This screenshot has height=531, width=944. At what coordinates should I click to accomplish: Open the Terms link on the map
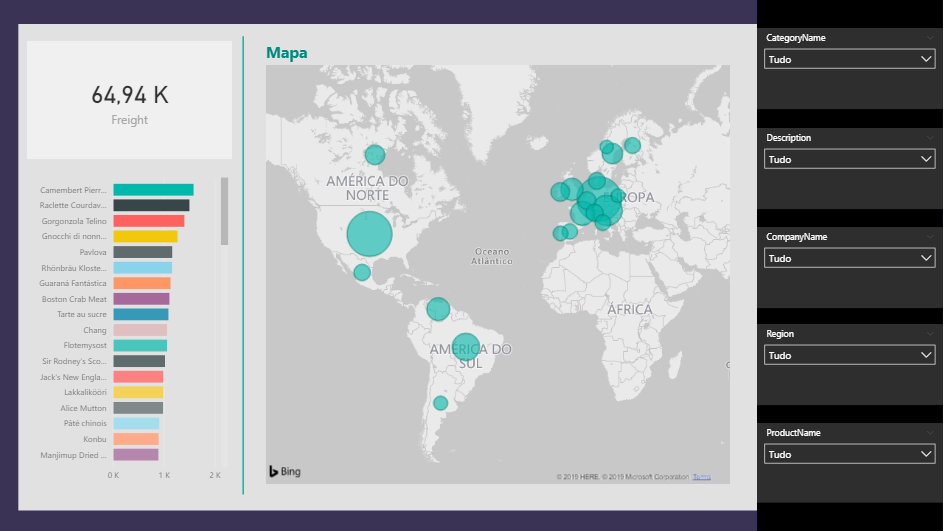(701, 476)
